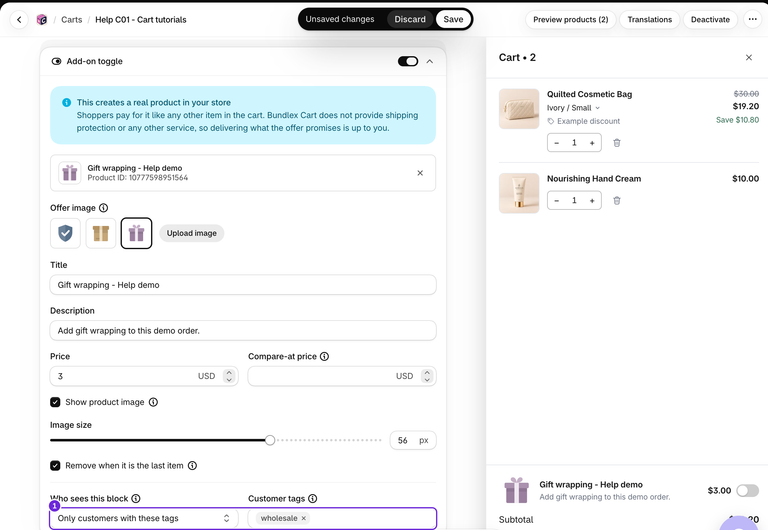This screenshot has width=768, height=530.
Task: Select the purple gift box offer image
Action: point(136,233)
